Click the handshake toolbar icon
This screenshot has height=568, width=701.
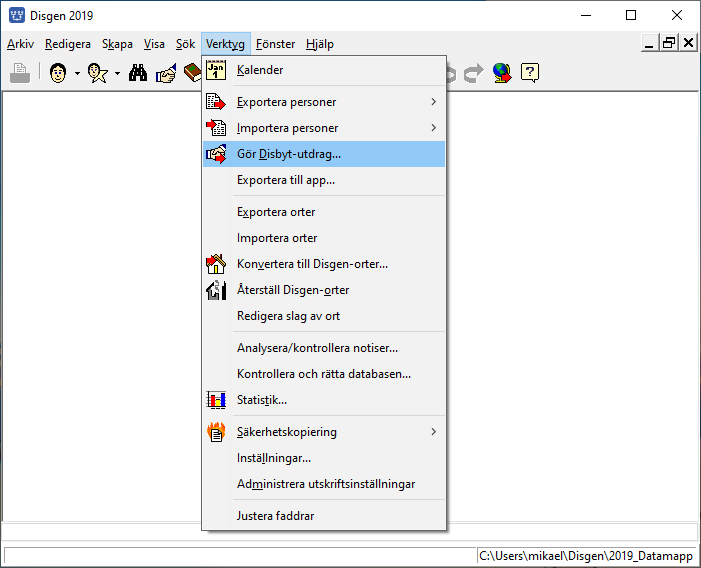166,73
